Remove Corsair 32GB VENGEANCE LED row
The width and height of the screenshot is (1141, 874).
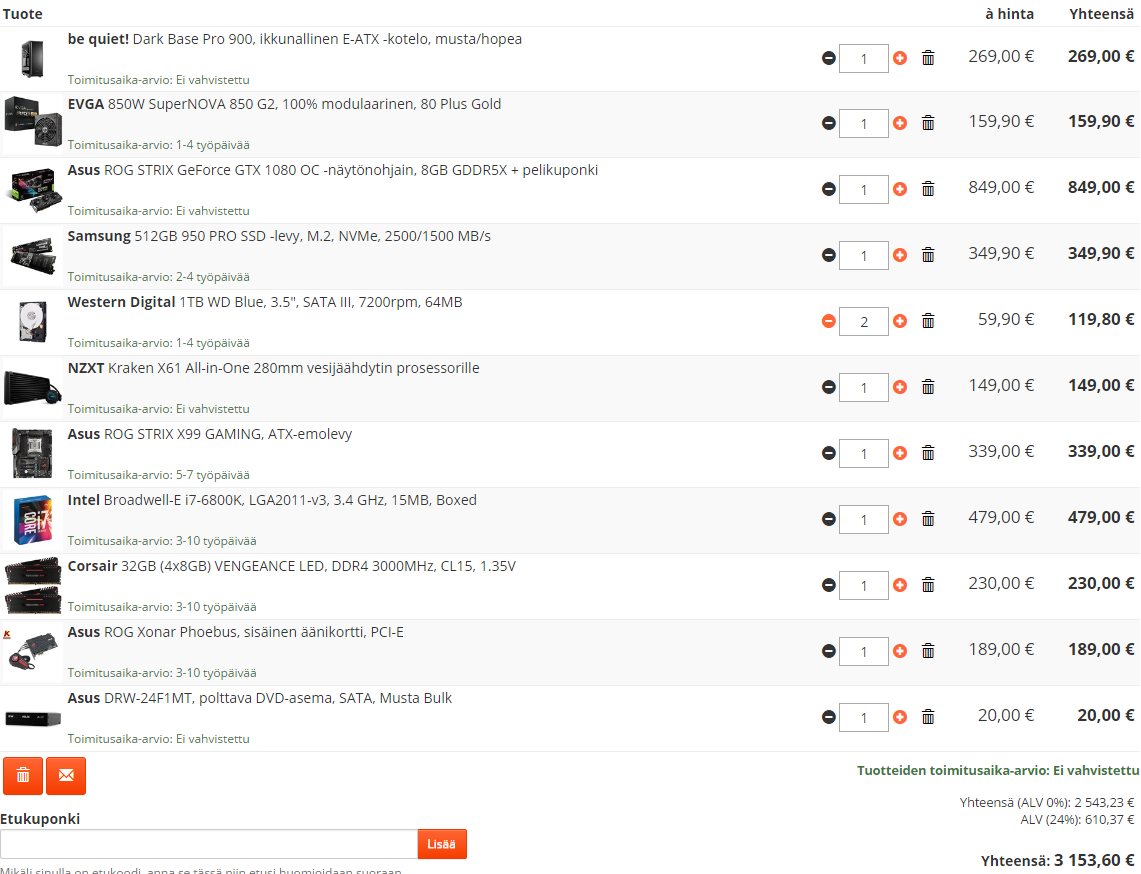(928, 585)
